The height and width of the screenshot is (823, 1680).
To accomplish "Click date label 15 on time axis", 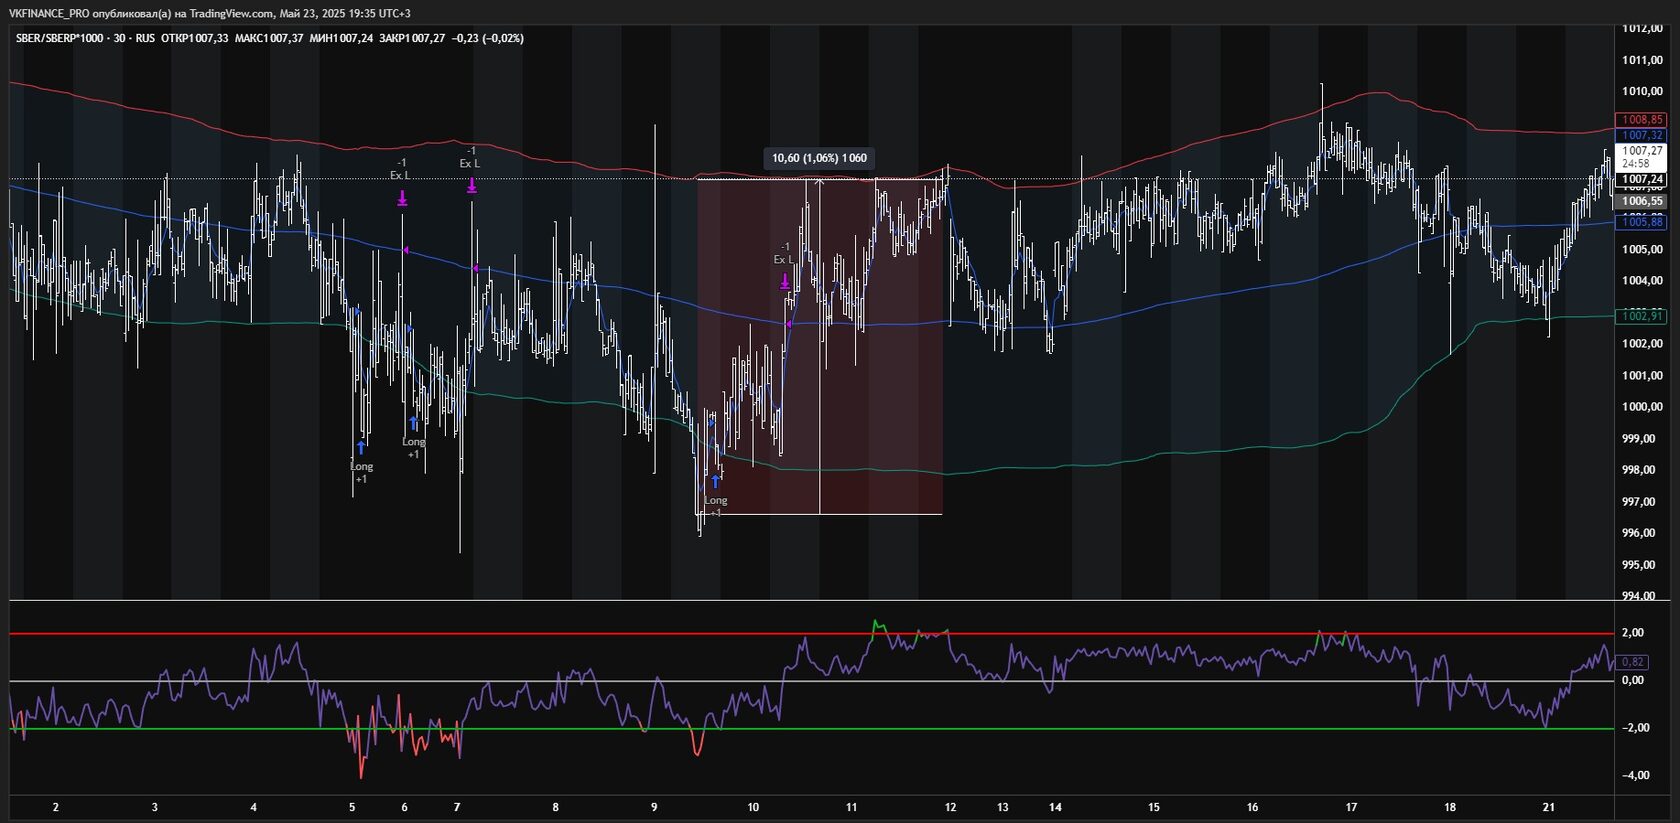I will pos(1154,807).
